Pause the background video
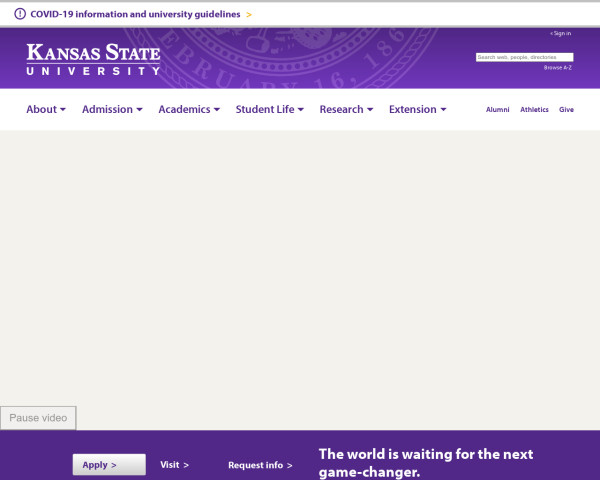Viewport: 600px width, 480px height. pyautogui.click(x=38, y=418)
